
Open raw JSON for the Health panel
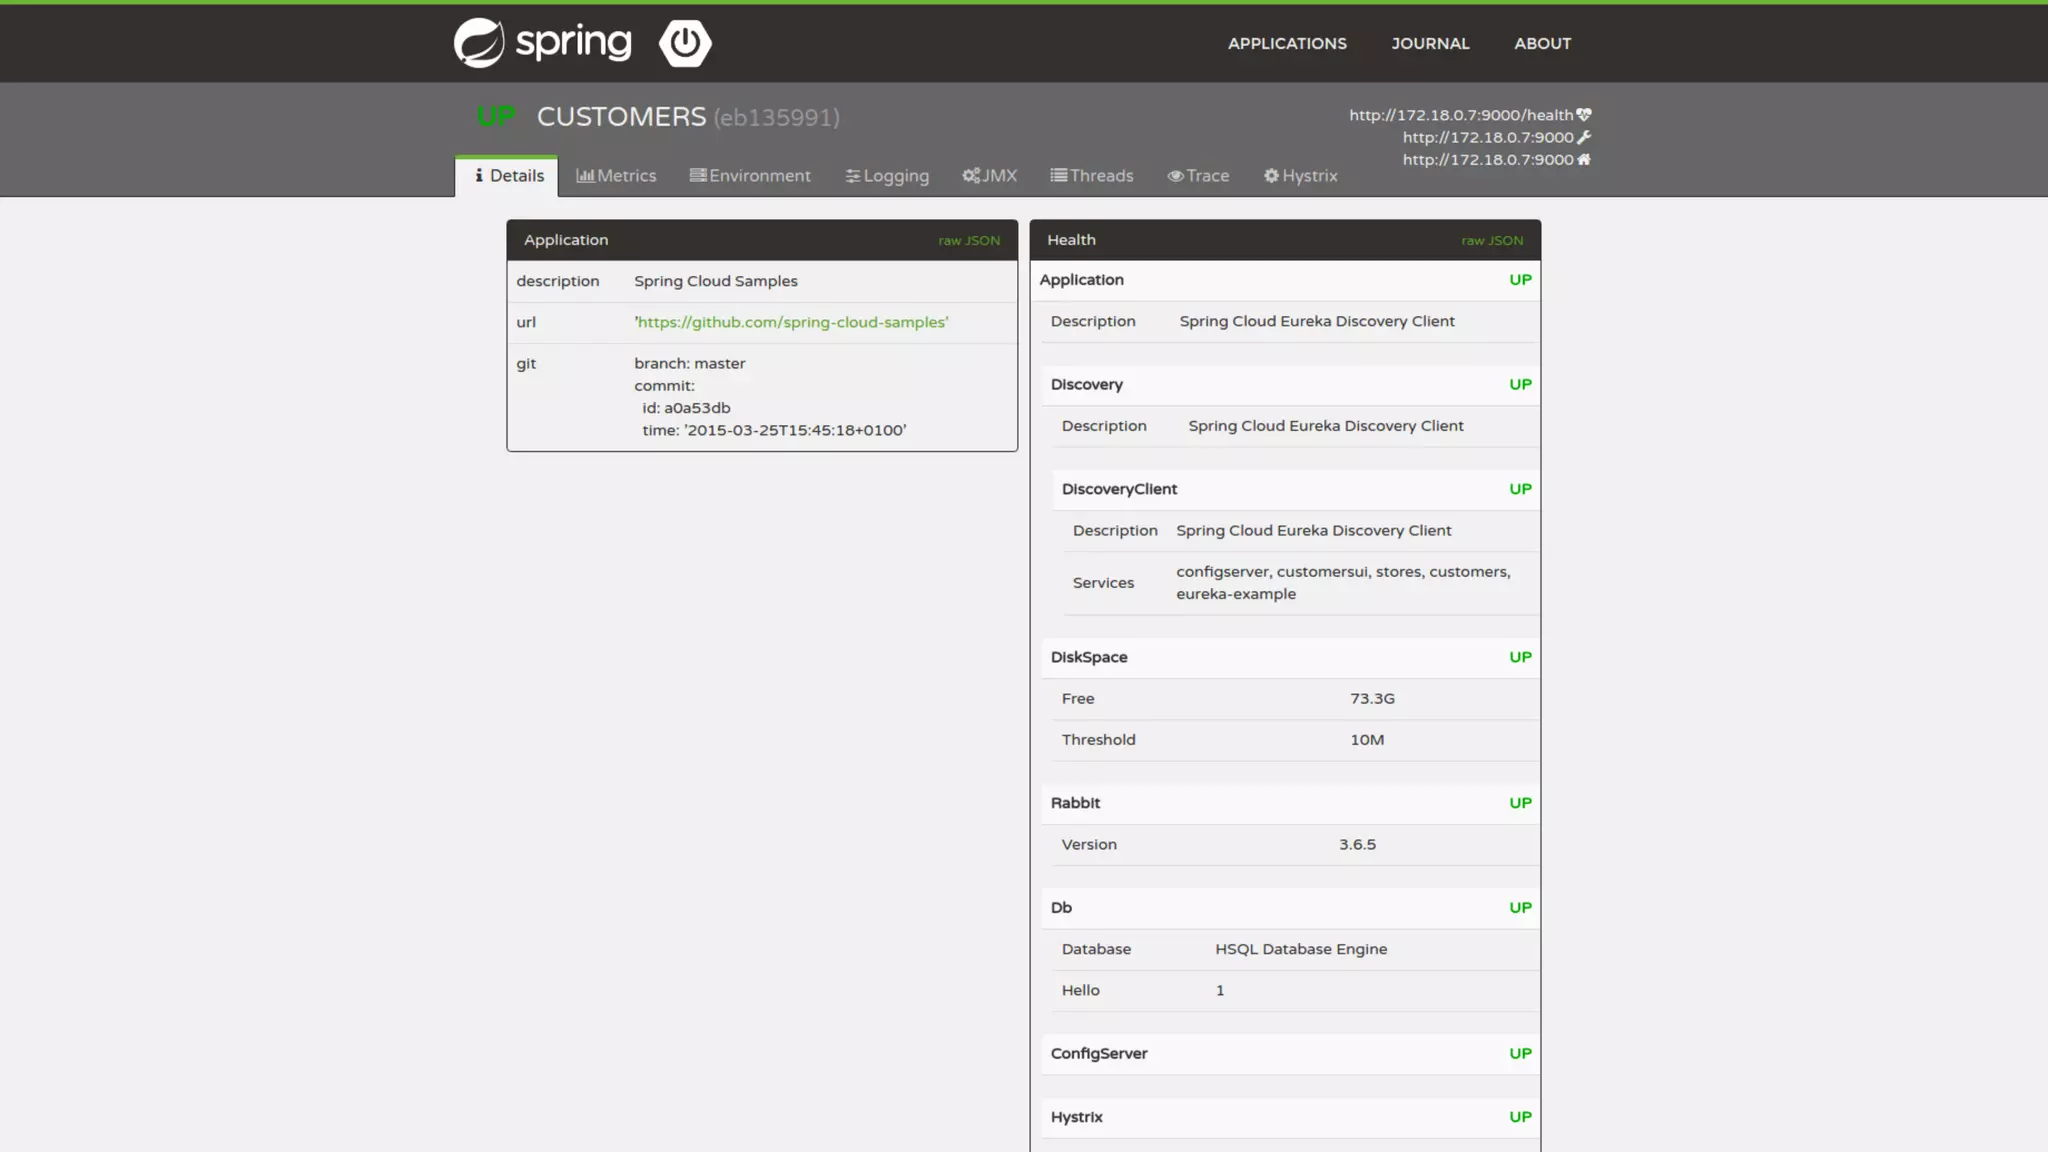(1492, 241)
